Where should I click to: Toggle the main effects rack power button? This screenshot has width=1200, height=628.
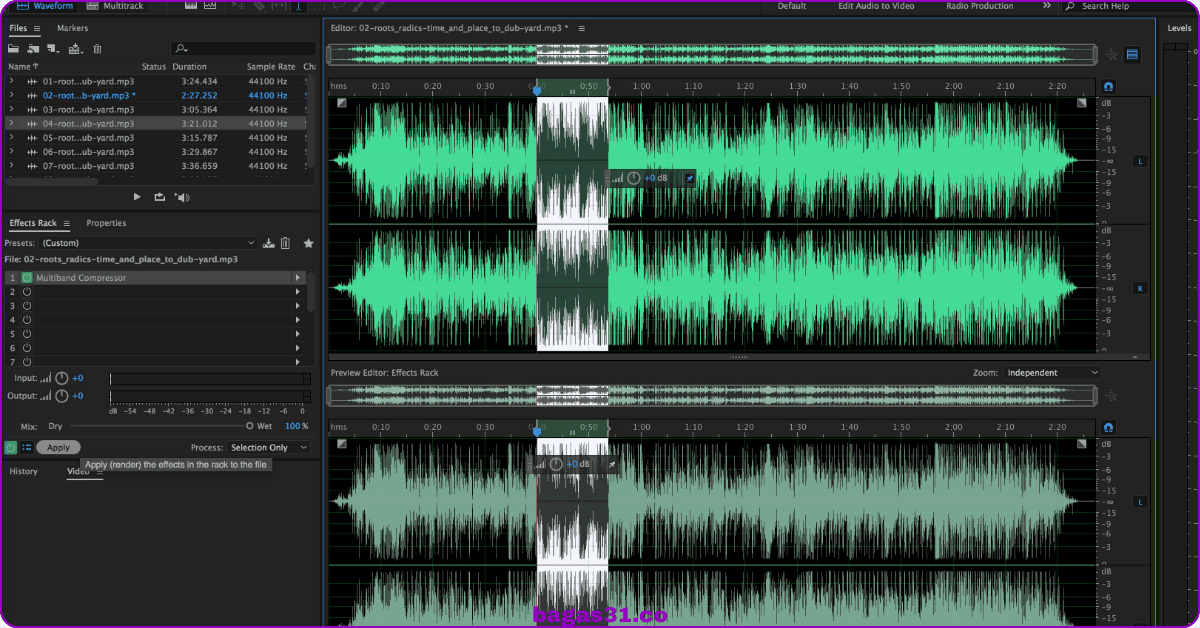point(11,448)
